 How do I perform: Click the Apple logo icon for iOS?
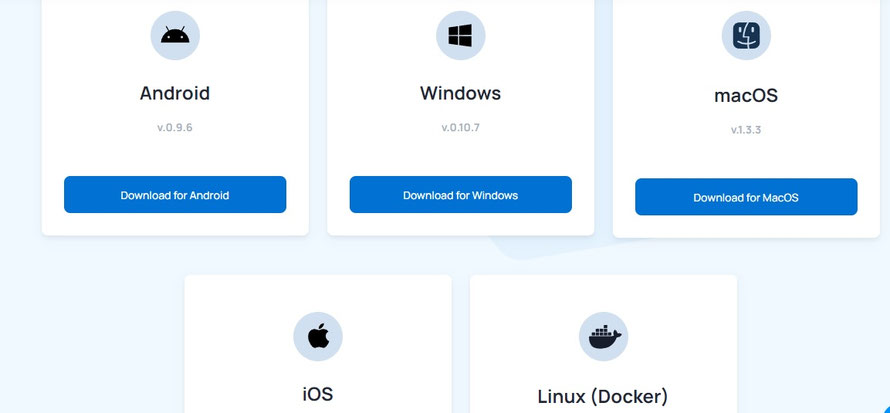pos(318,336)
